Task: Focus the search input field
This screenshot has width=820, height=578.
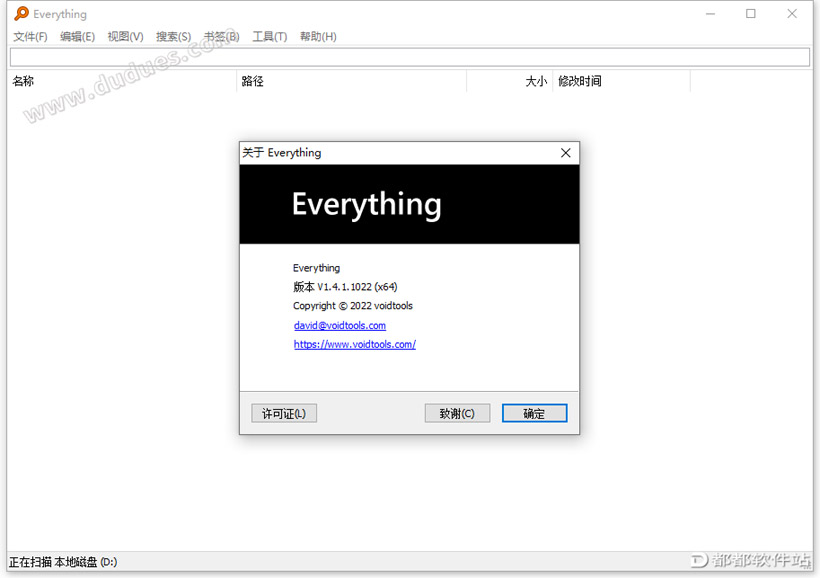Action: tap(410, 57)
